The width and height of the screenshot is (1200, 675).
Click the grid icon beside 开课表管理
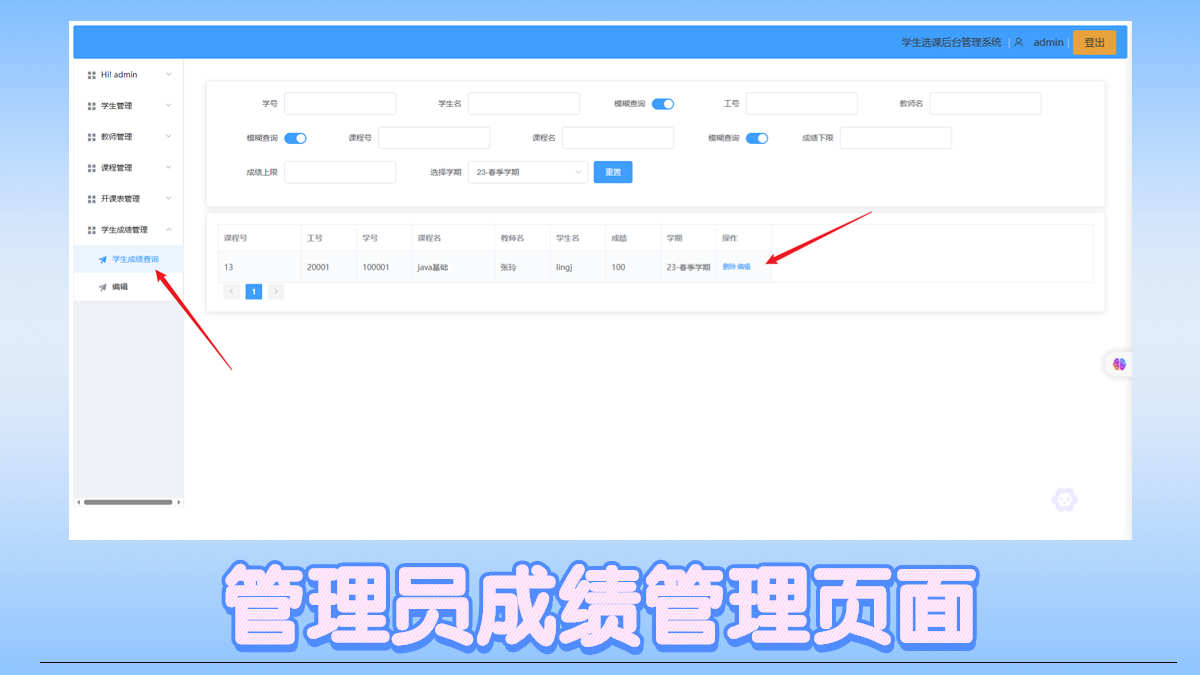point(91,199)
